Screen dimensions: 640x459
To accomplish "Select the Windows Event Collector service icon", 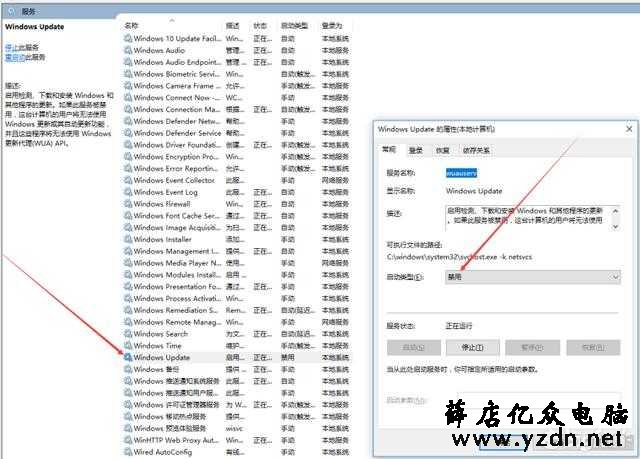I will (x=128, y=180).
